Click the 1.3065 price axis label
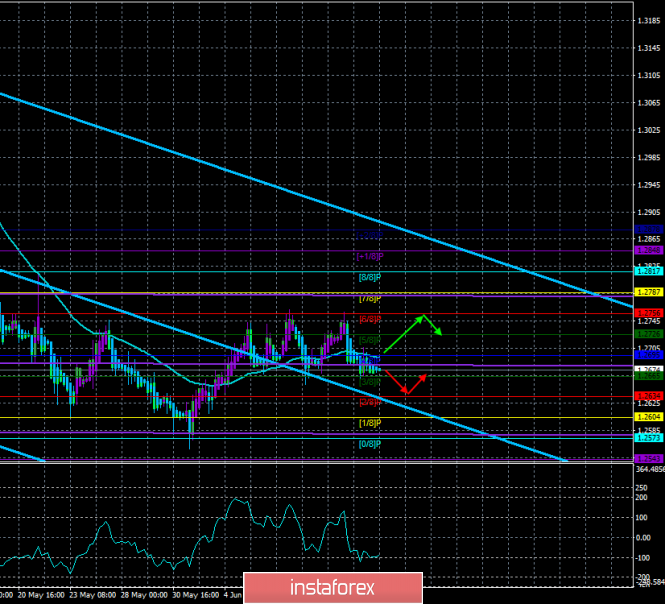The width and height of the screenshot is (665, 604). pyautogui.click(x=649, y=103)
